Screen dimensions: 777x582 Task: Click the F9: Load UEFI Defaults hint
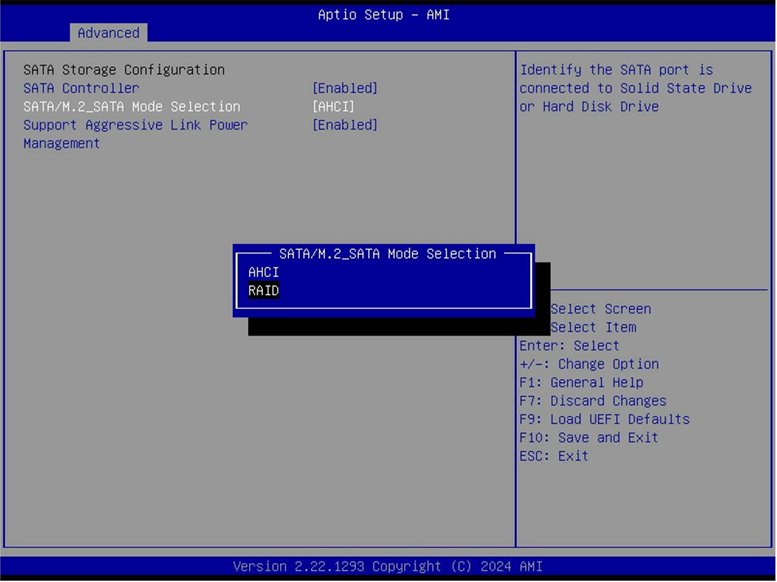click(605, 419)
